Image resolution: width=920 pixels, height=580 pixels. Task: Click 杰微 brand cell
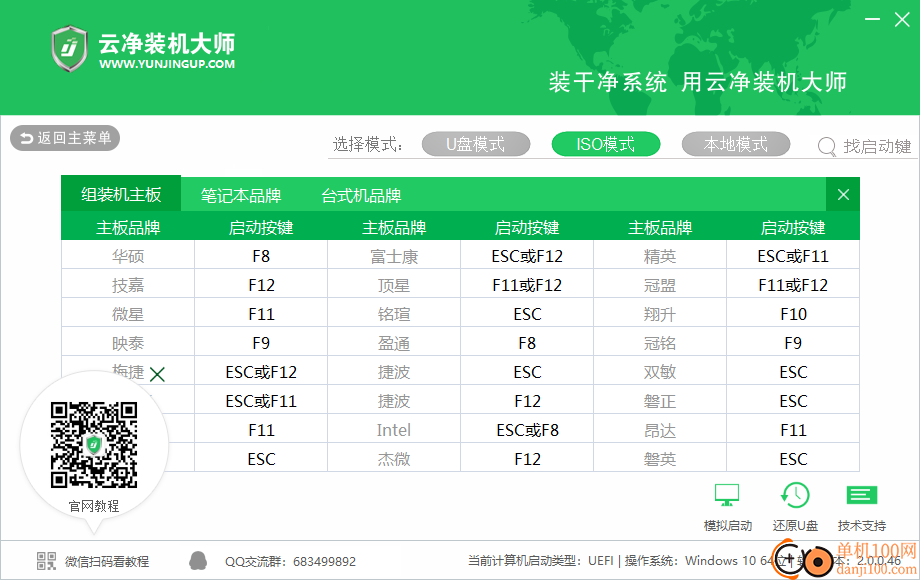(394, 459)
